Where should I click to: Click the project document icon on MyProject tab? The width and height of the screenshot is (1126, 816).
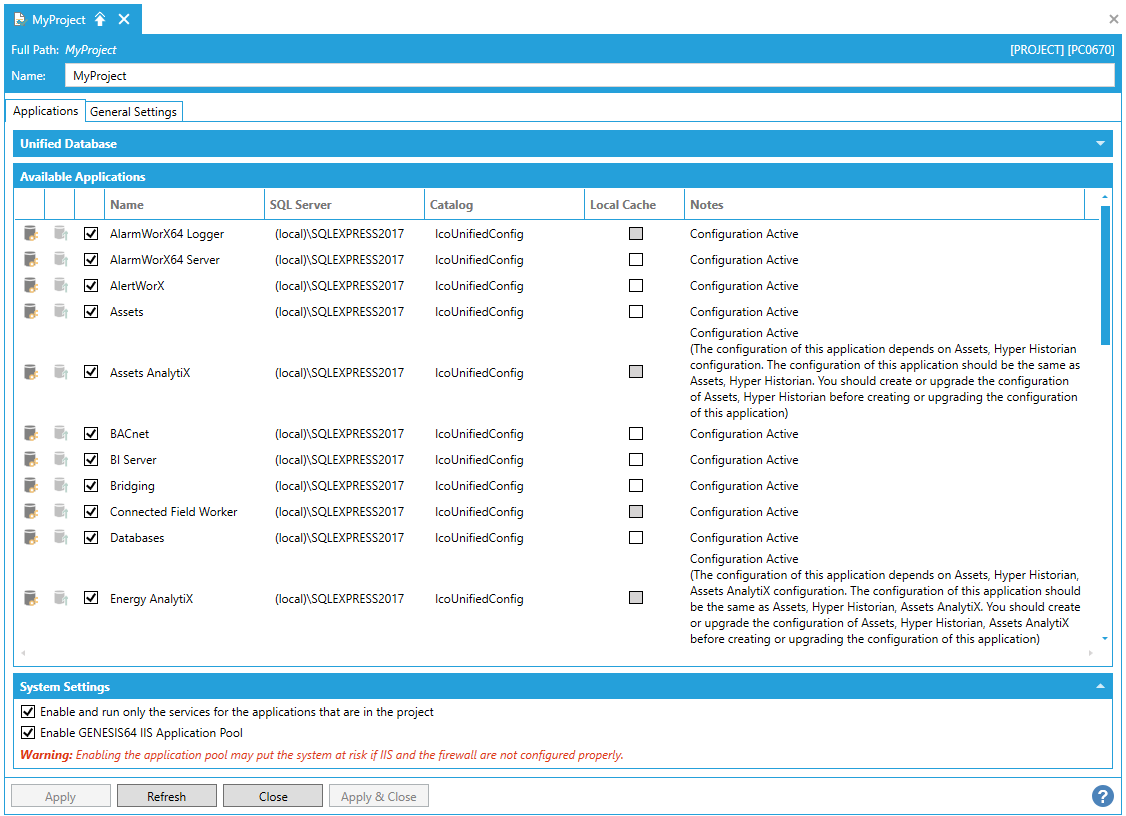20,19
